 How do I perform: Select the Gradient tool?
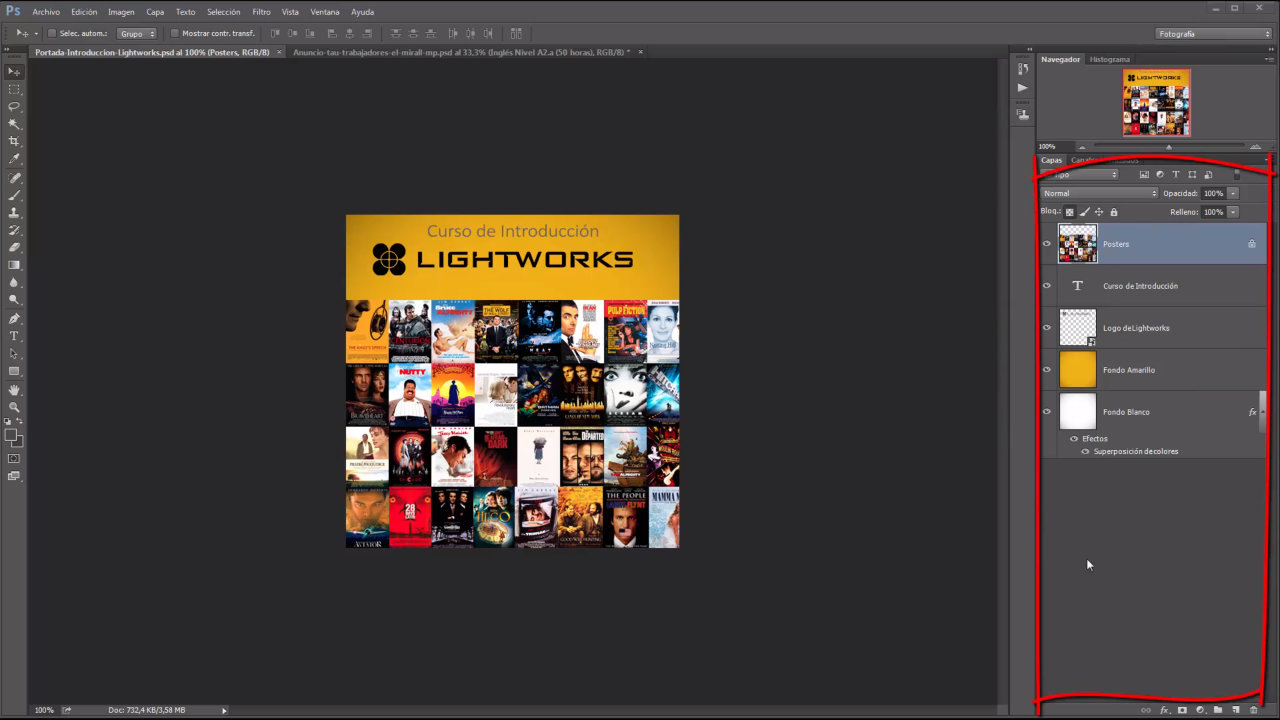[14, 265]
